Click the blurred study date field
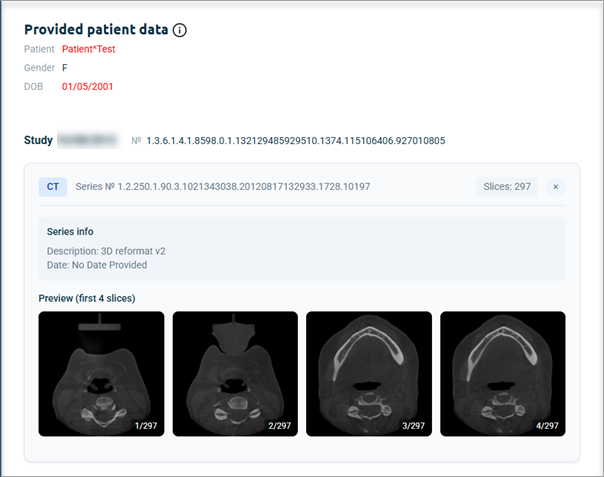This screenshot has height=477, width=604. 87,140
